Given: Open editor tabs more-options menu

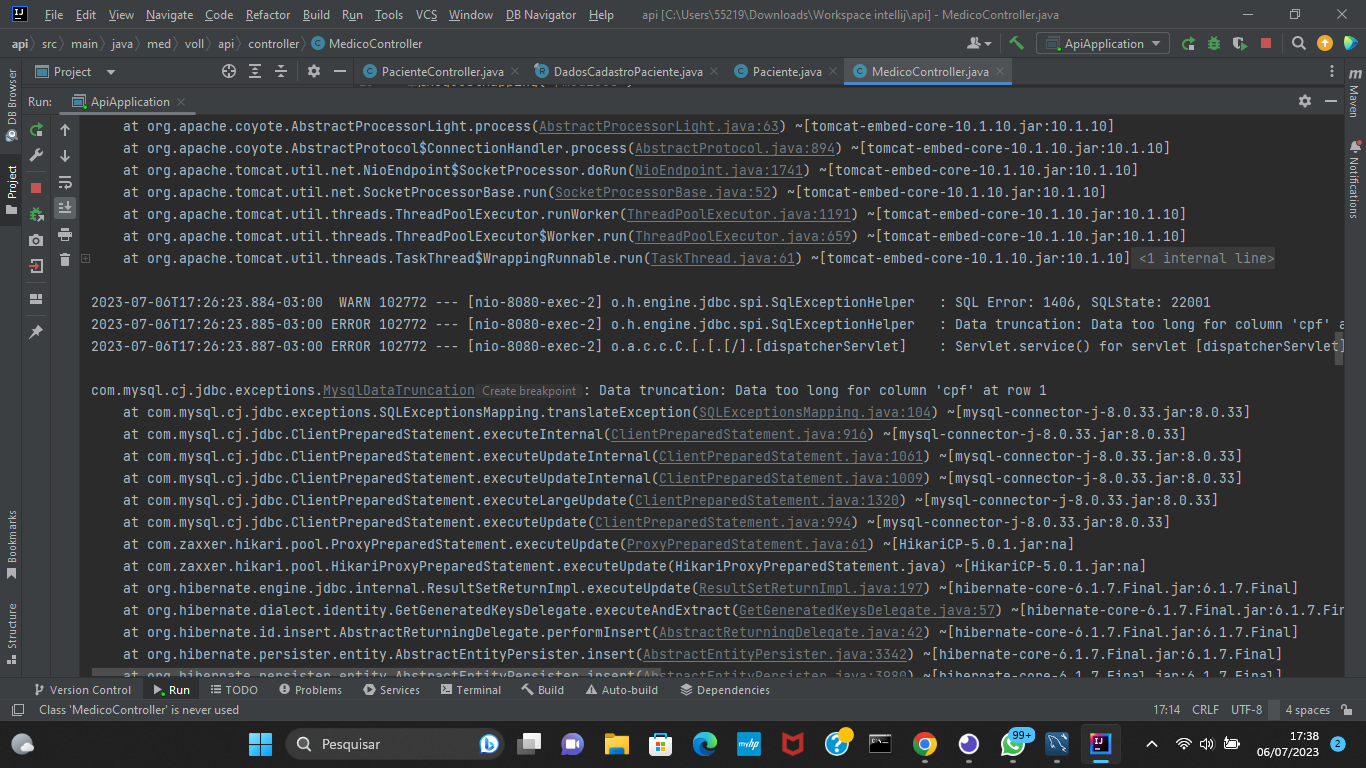Looking at the screenshot, I should 1331,71.
